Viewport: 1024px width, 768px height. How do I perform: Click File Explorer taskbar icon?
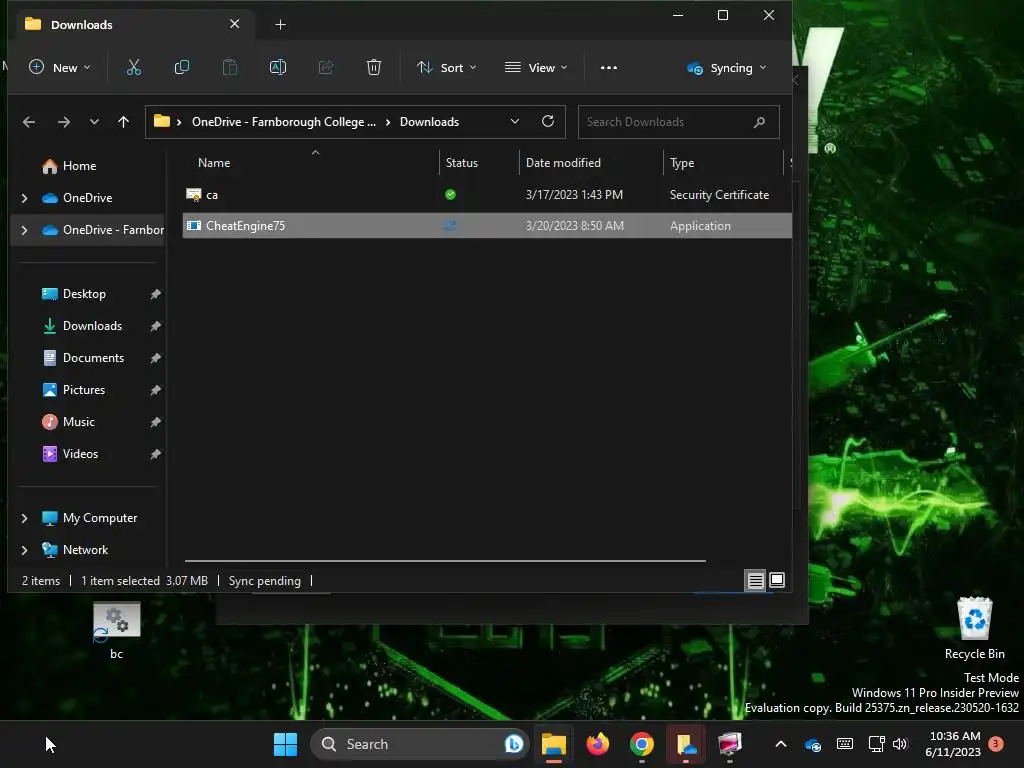pyautogui.click(x=554, y=744)
